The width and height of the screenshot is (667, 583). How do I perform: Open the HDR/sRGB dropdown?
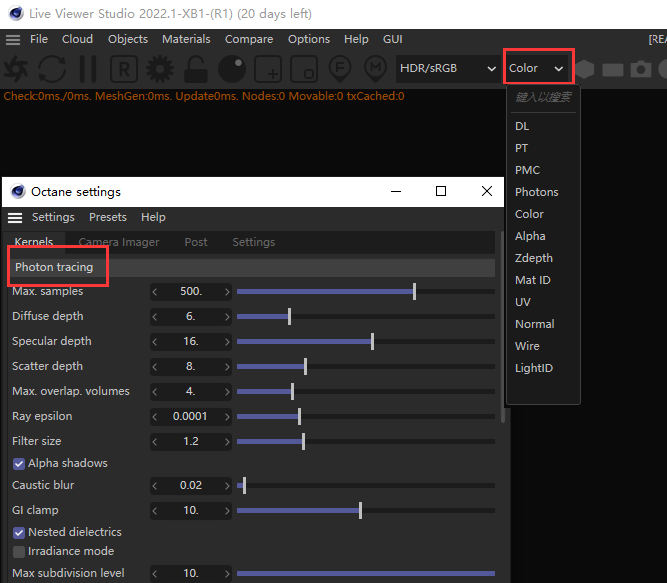[448, 68]
